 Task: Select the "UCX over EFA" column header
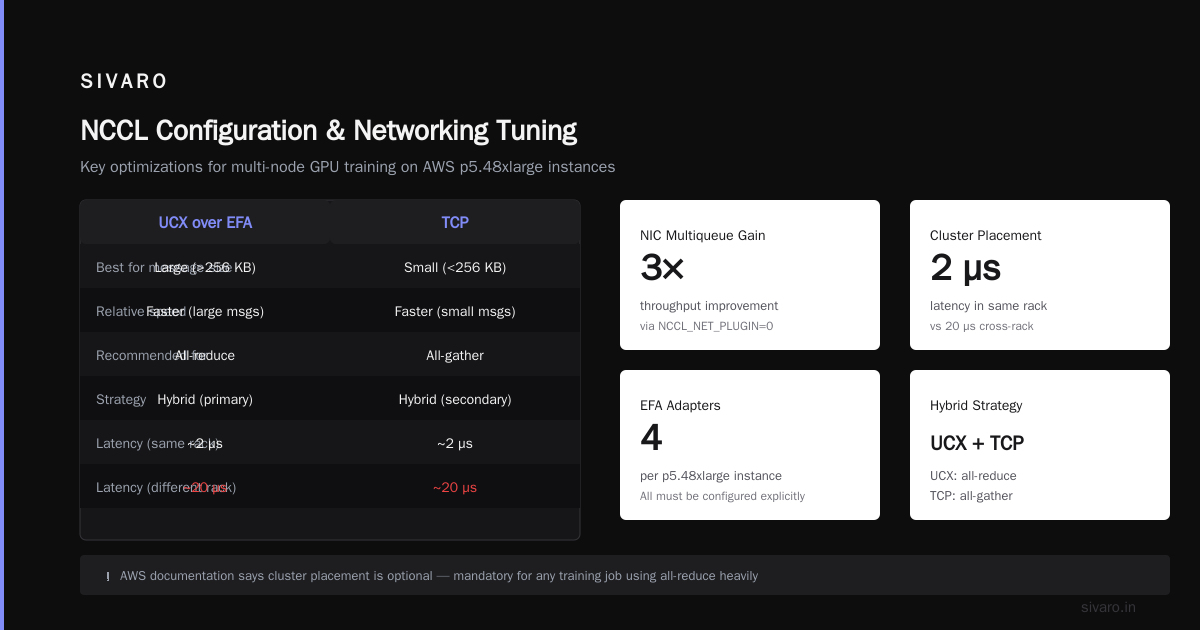(205, 222)
